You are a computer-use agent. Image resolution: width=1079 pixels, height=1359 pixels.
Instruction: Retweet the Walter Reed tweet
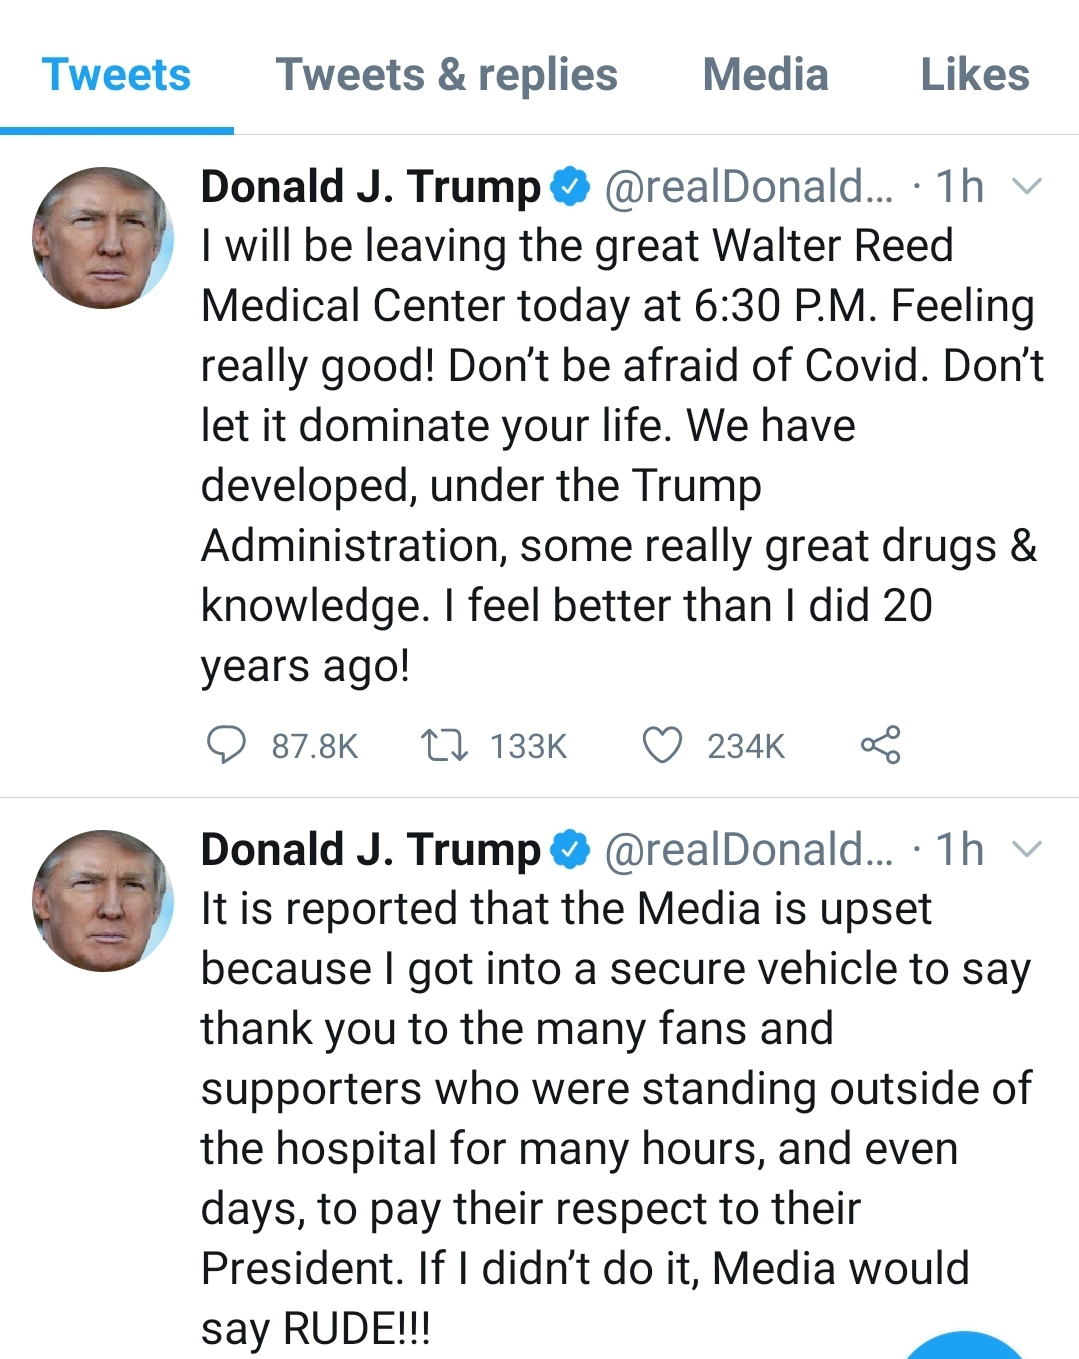[x=444, y=745]
